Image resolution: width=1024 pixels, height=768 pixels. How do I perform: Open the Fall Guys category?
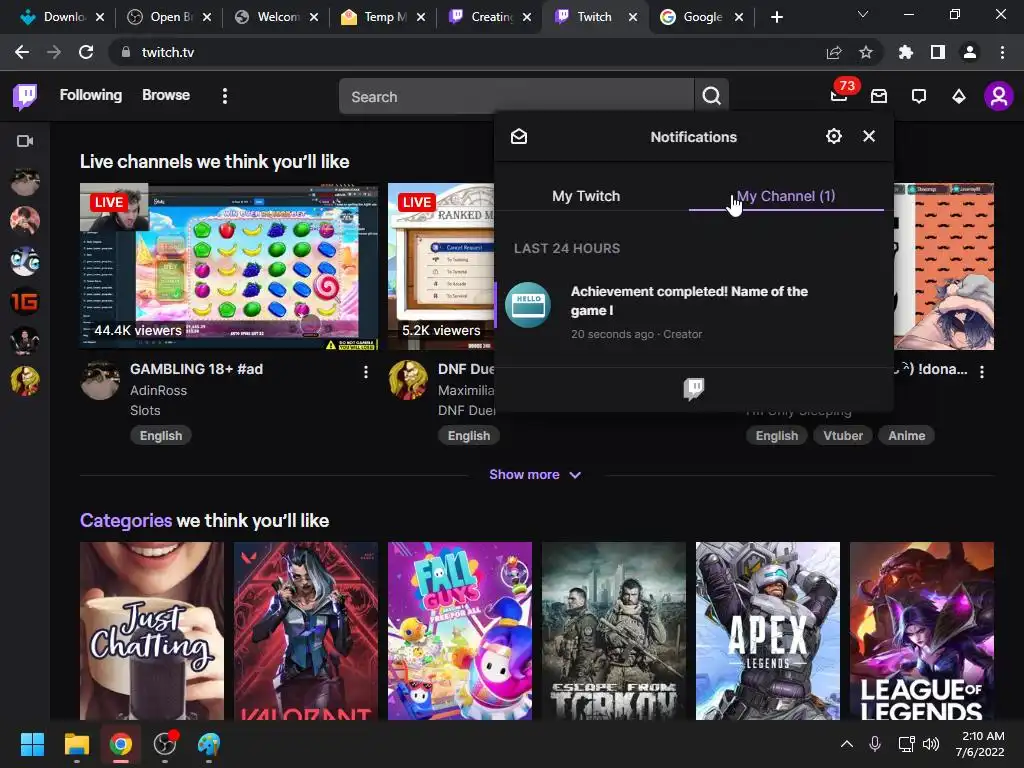point(460,631)
